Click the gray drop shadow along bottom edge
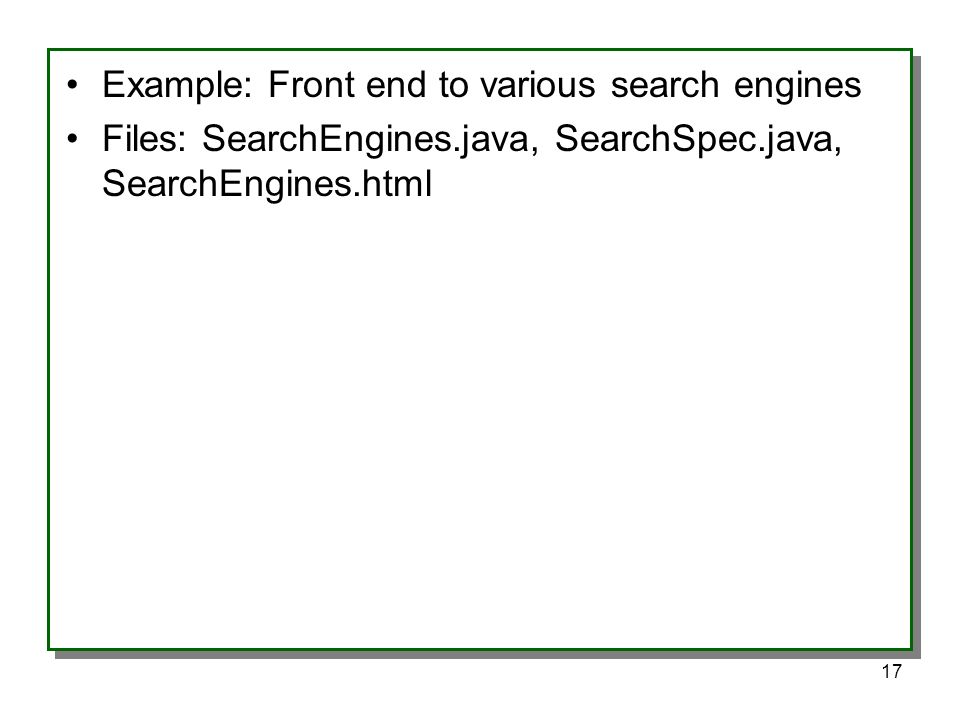Image resolution: width=960 pixels, height=720 pixels. [488, 654]
